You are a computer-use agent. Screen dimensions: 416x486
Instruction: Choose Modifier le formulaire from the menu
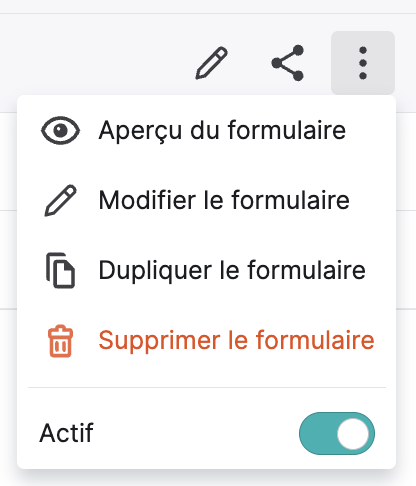click(207, 200)
